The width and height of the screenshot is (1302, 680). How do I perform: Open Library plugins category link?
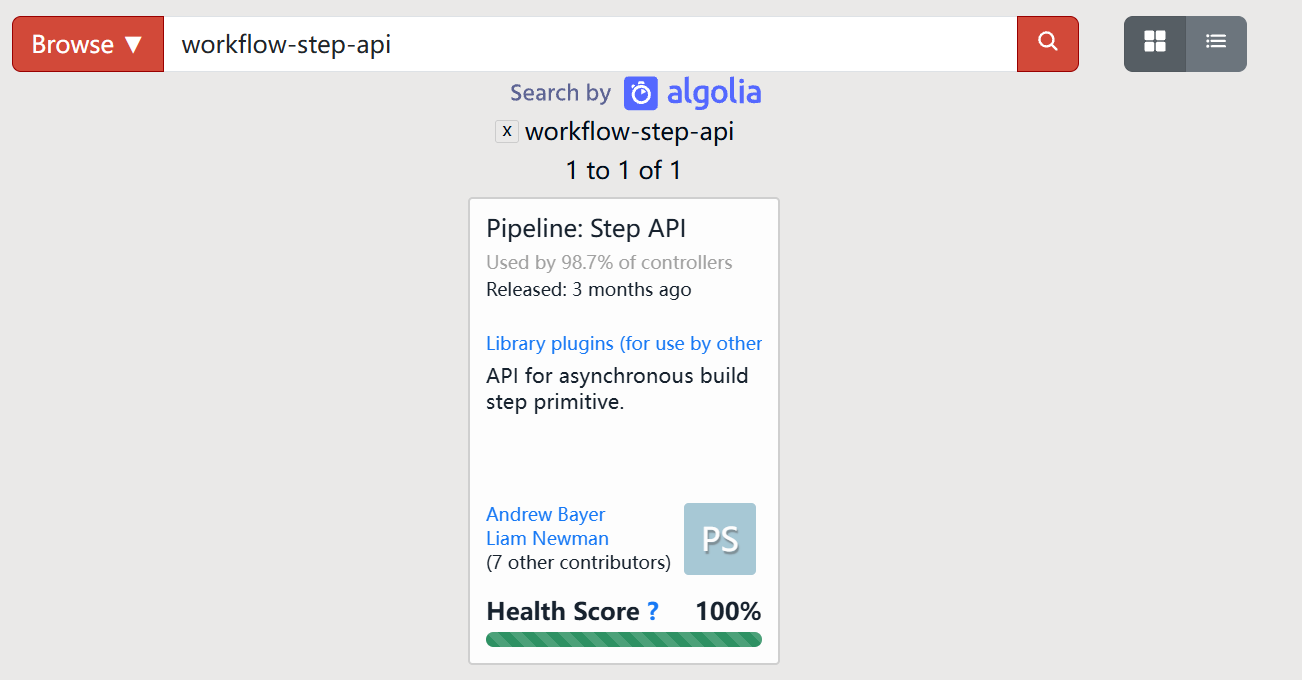[x=624, y=343]
